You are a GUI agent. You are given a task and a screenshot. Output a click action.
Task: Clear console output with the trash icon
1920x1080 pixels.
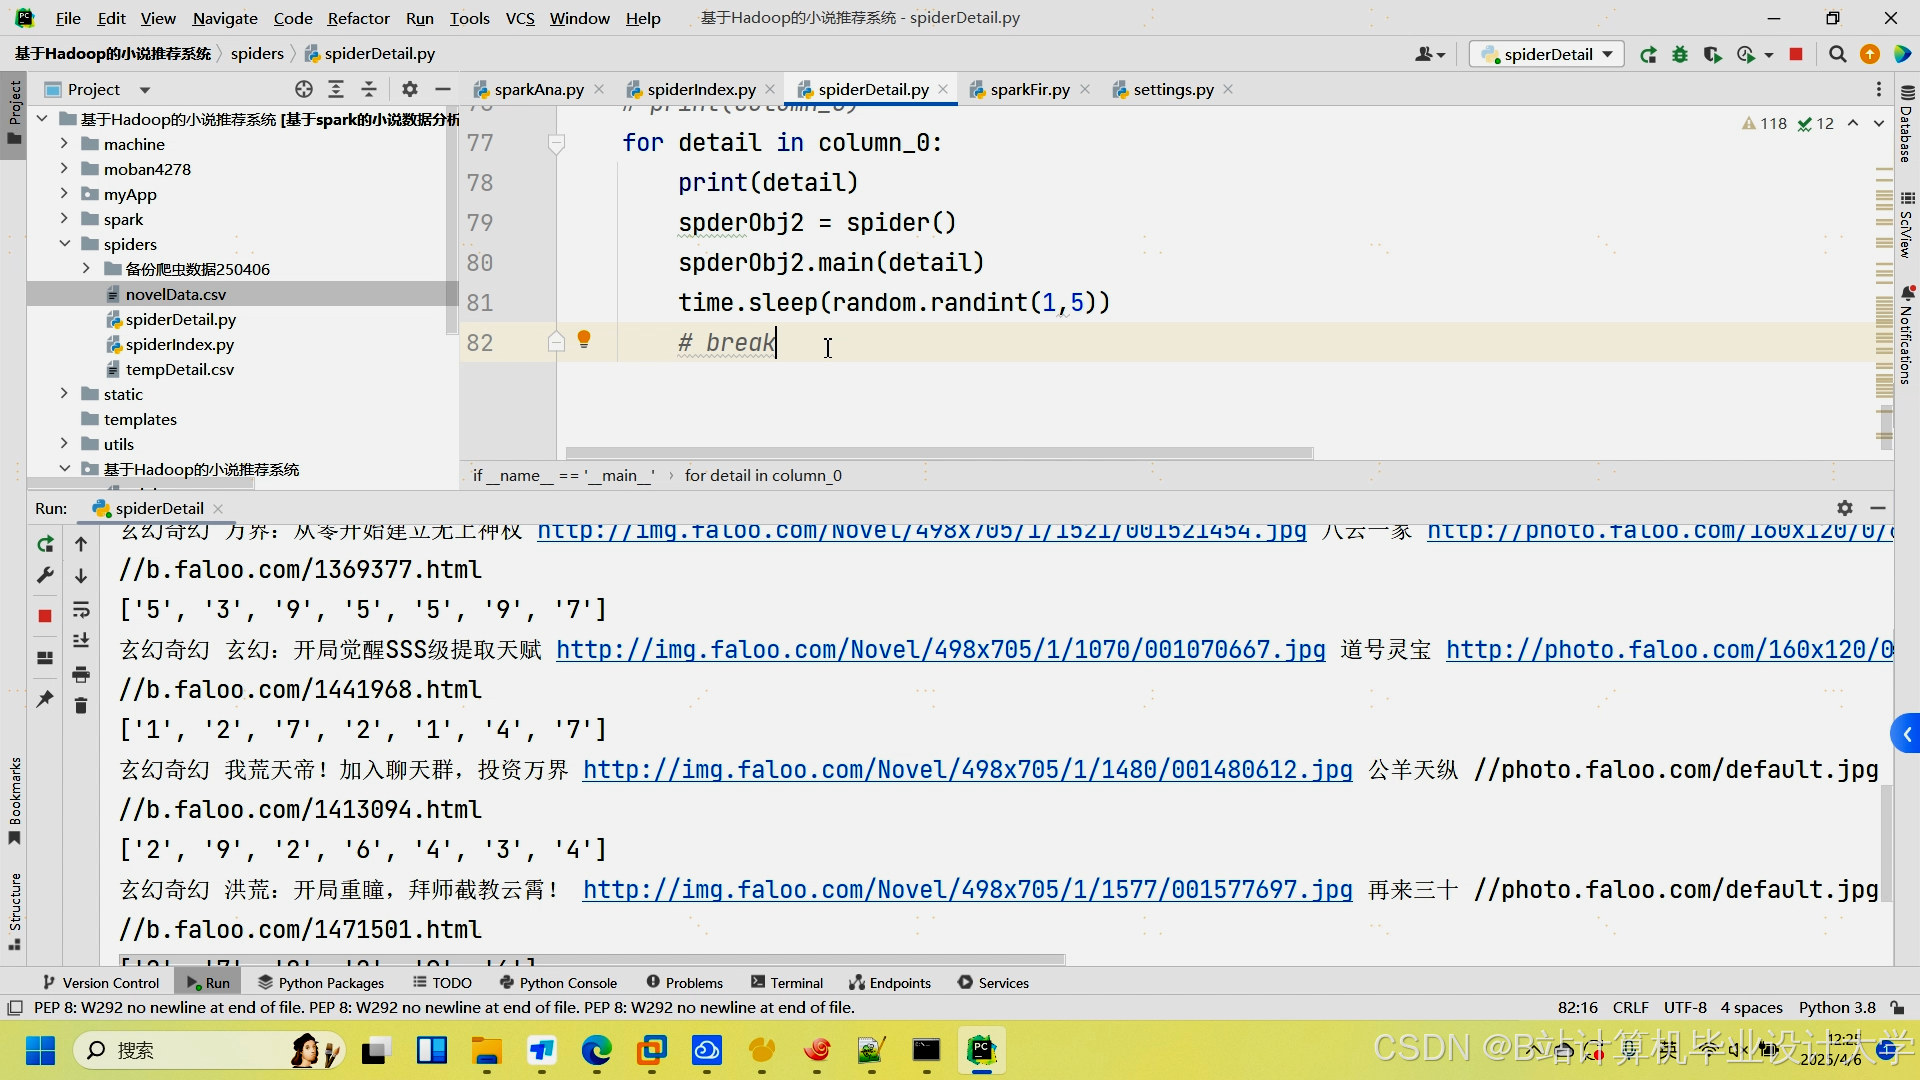tap(81, 706)
